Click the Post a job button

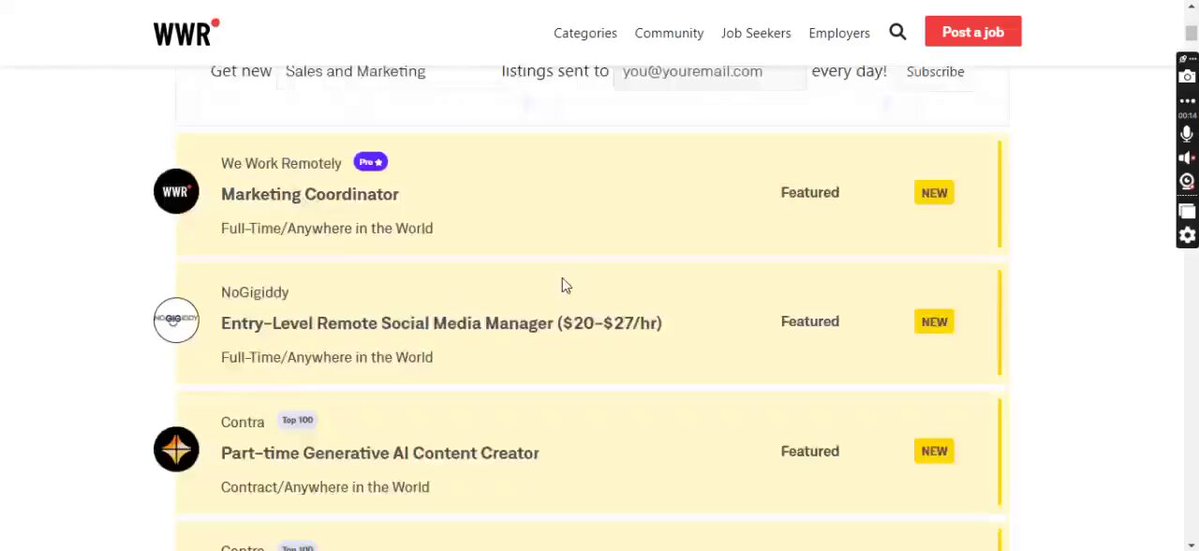pos(973,32)
